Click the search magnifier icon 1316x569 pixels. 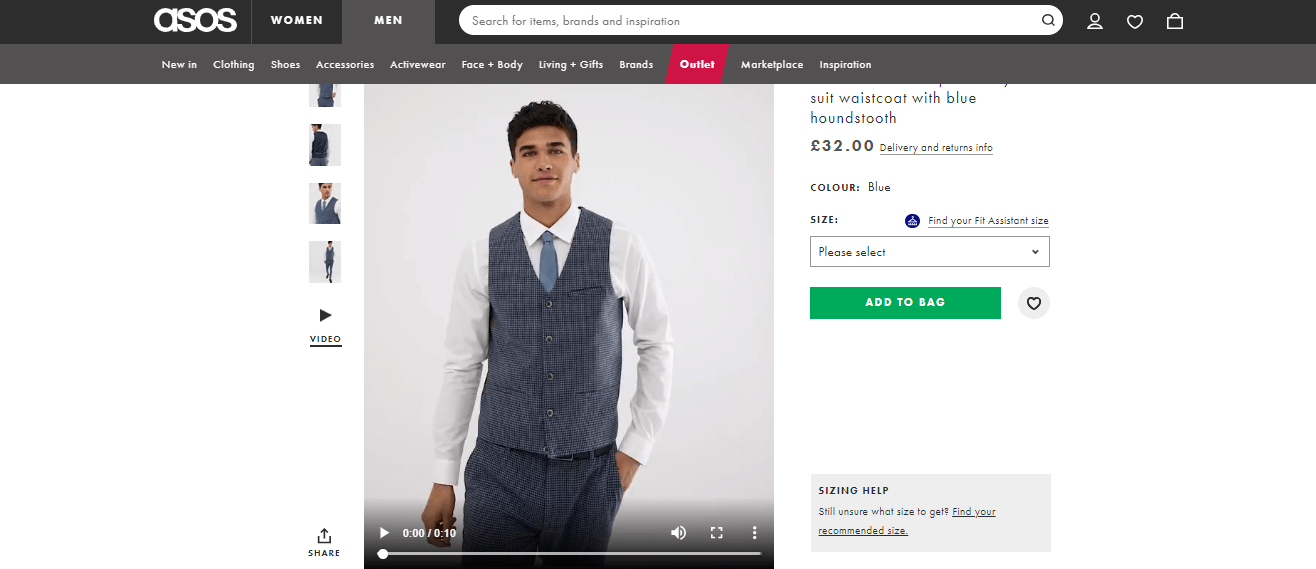[x=1048, y=20]
